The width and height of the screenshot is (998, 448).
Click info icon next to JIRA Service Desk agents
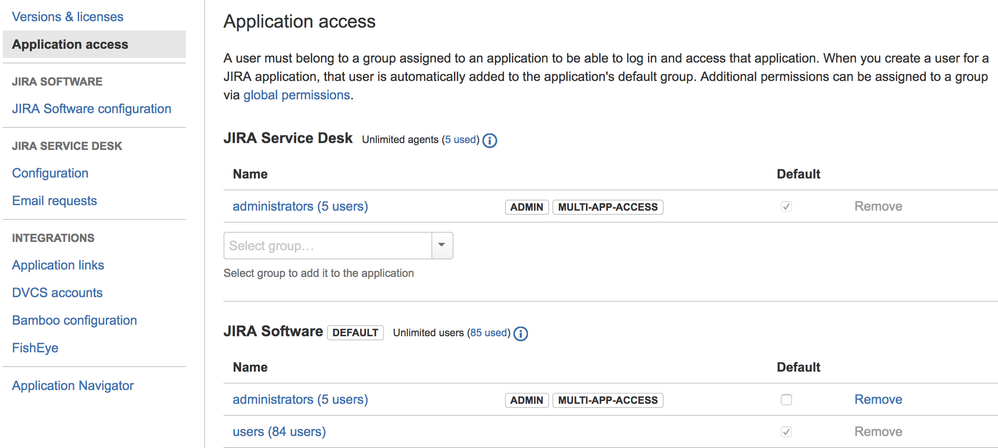tap(490, 141)
